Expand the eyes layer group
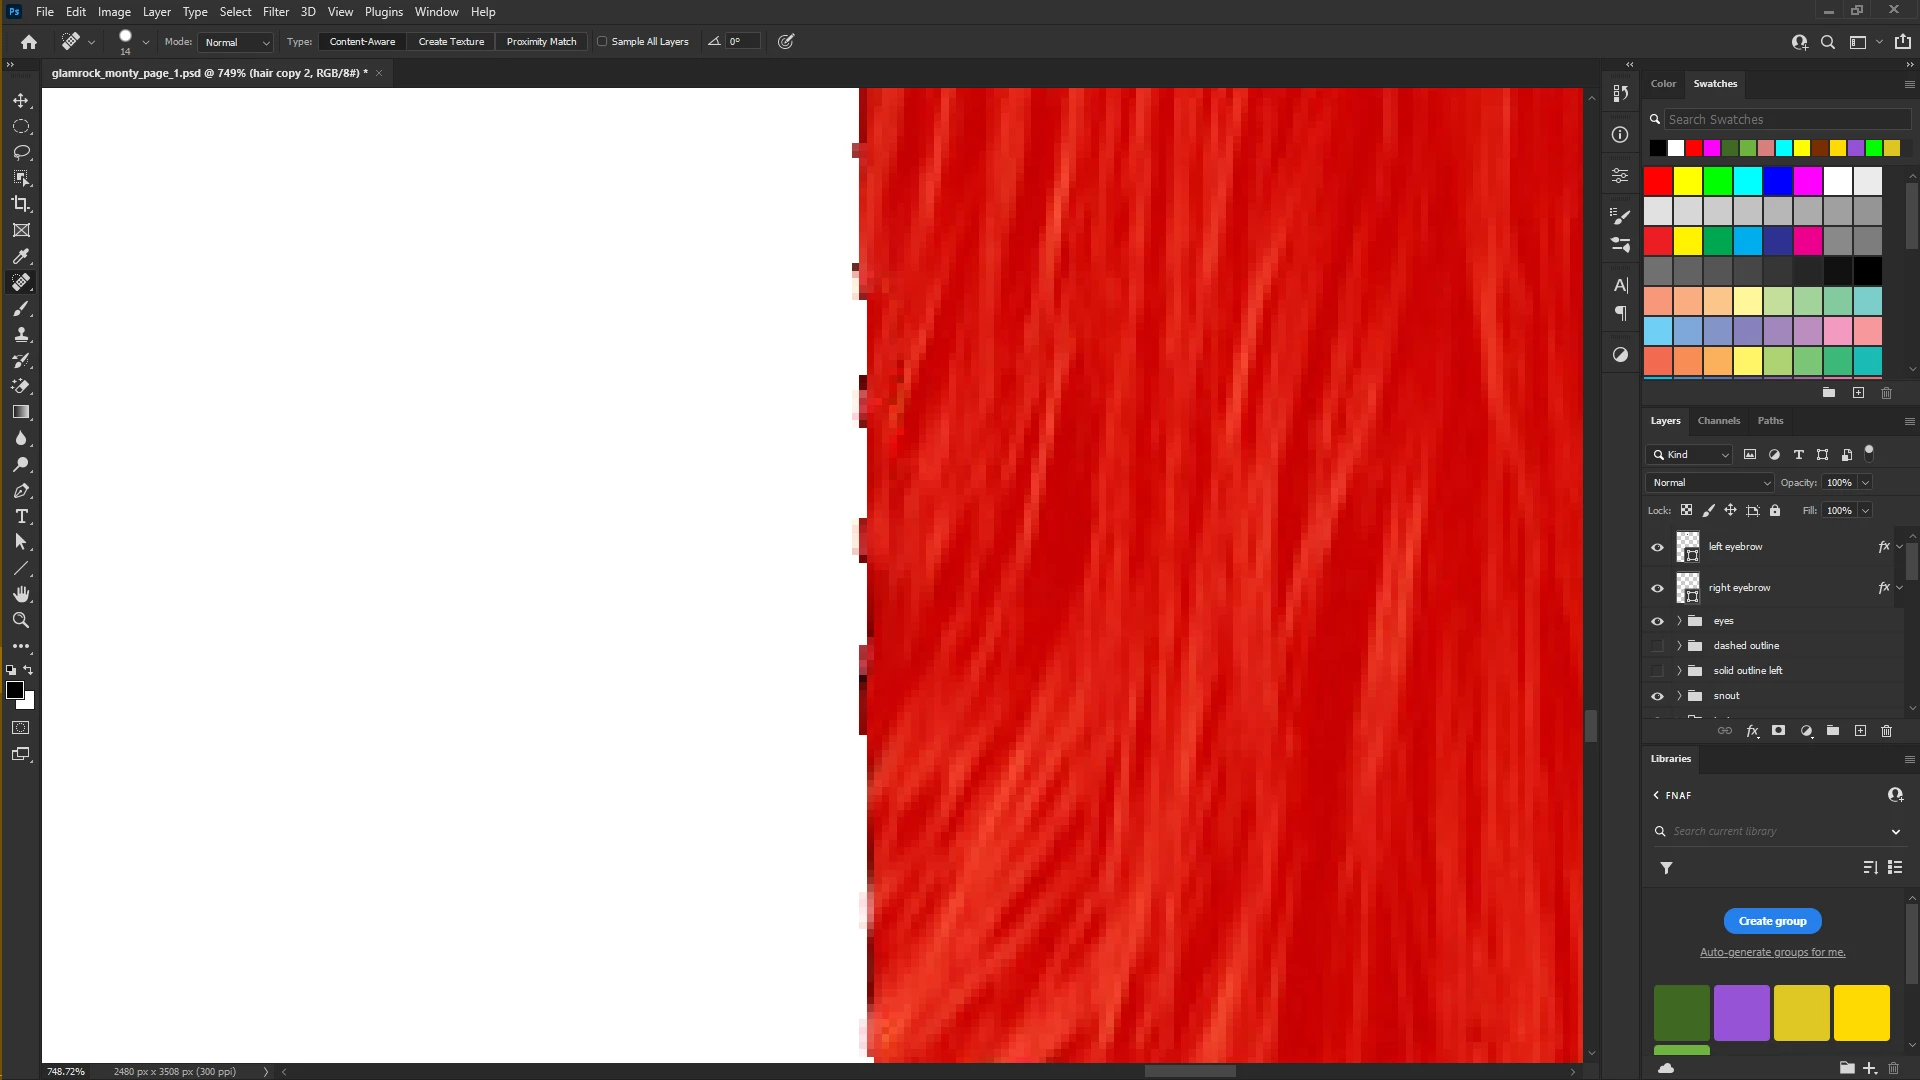 (x=1679, y=621)
